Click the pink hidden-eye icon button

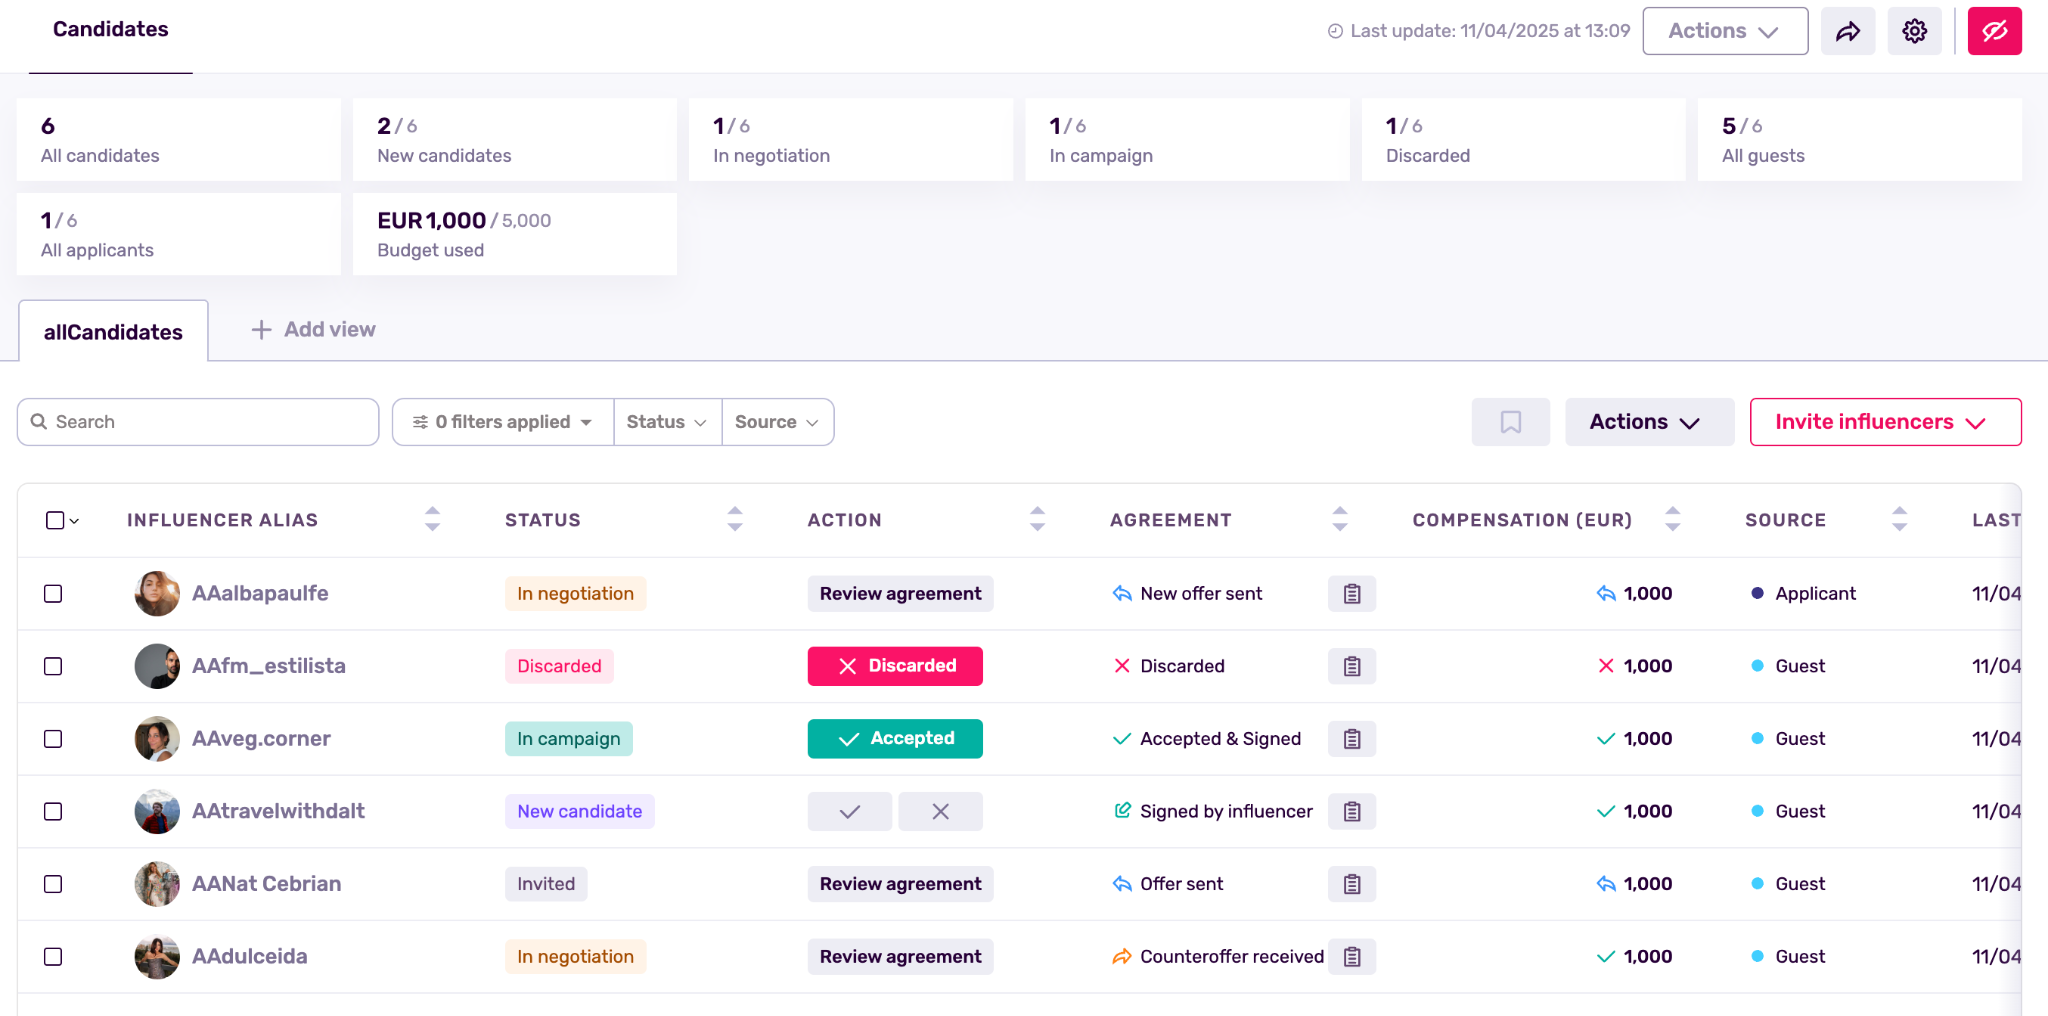click(x=1994, y=31)
